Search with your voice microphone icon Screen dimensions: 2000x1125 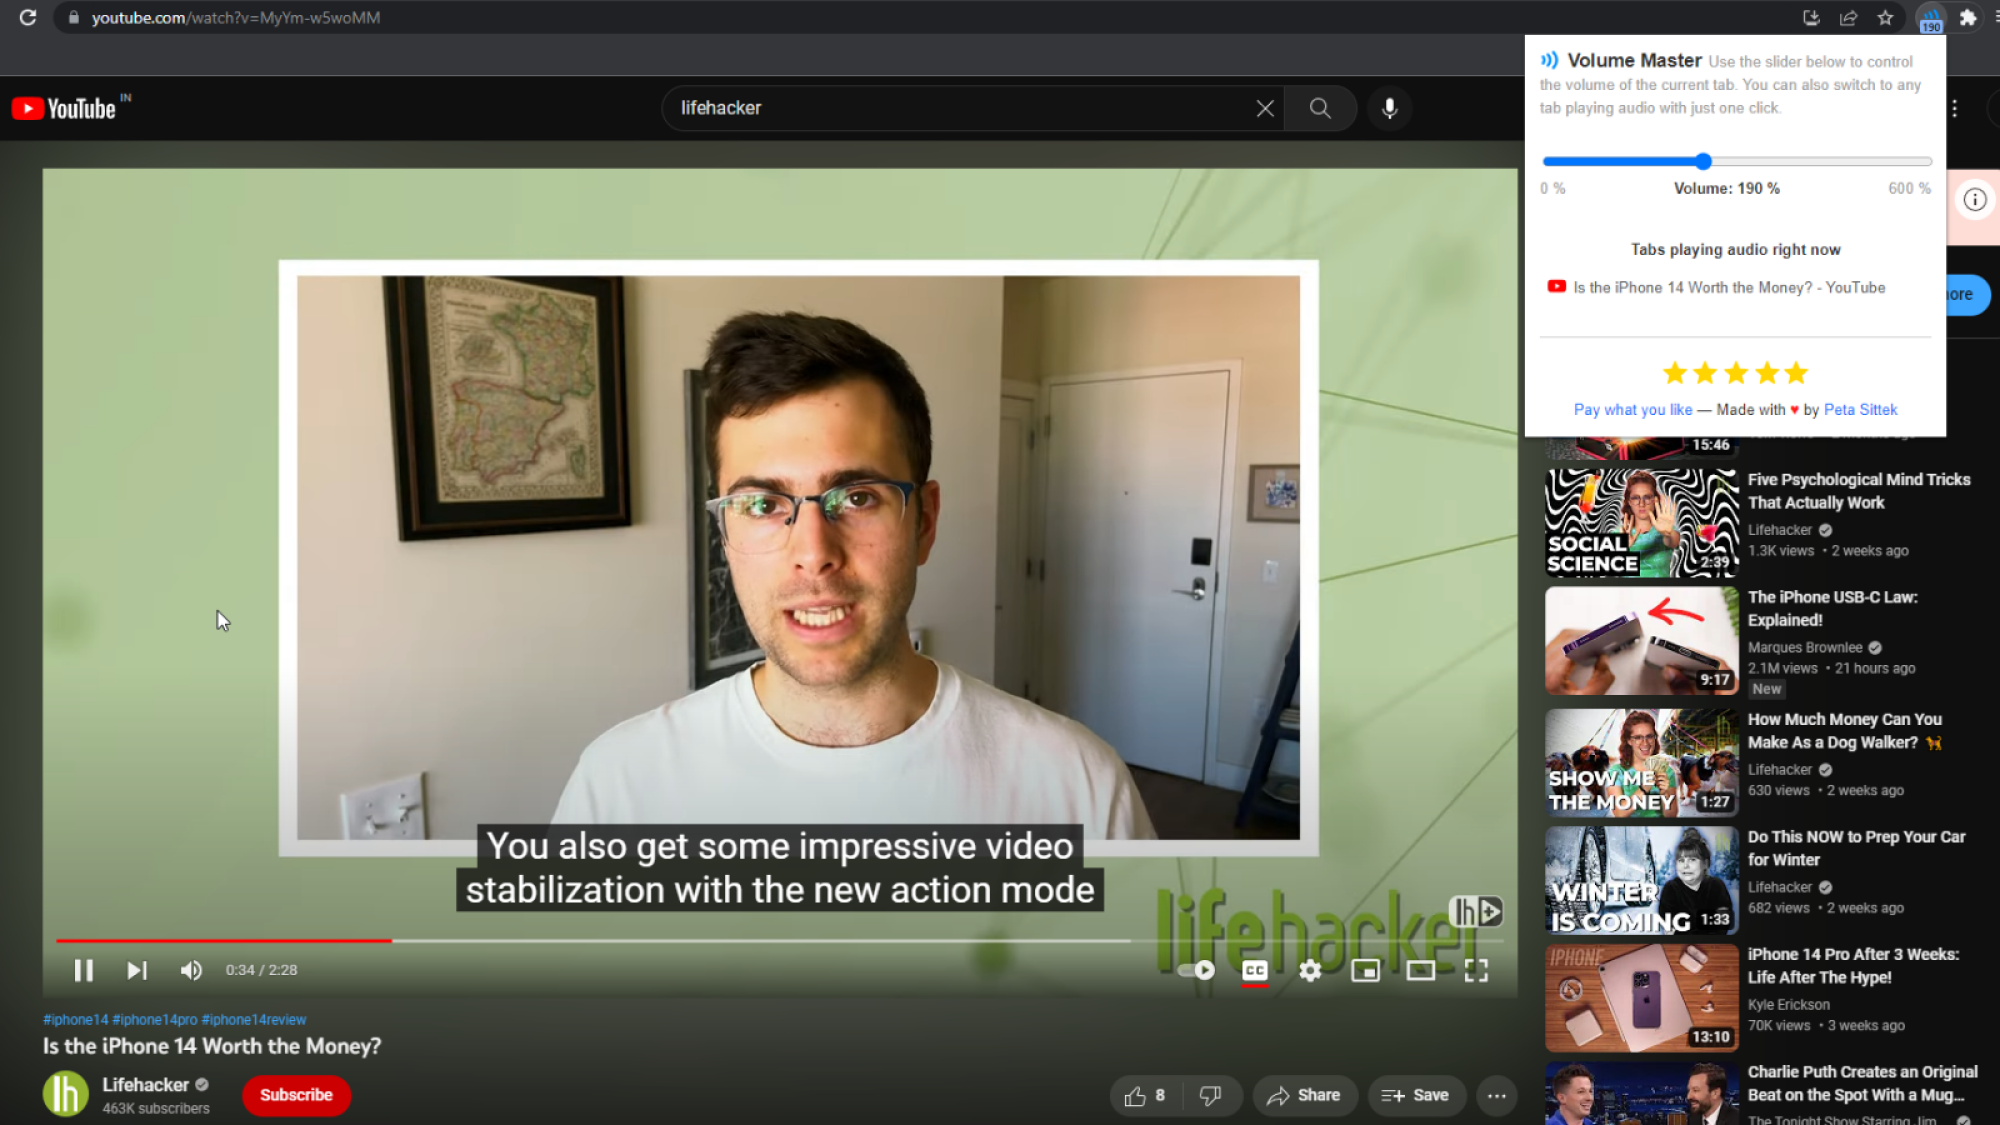point(1389,108)
